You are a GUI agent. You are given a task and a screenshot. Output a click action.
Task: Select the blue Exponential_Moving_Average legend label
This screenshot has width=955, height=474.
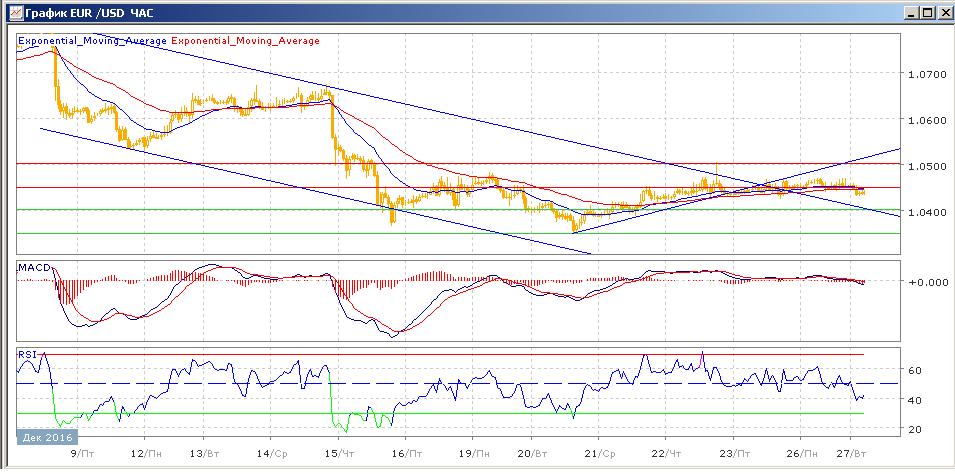(93, 41)
